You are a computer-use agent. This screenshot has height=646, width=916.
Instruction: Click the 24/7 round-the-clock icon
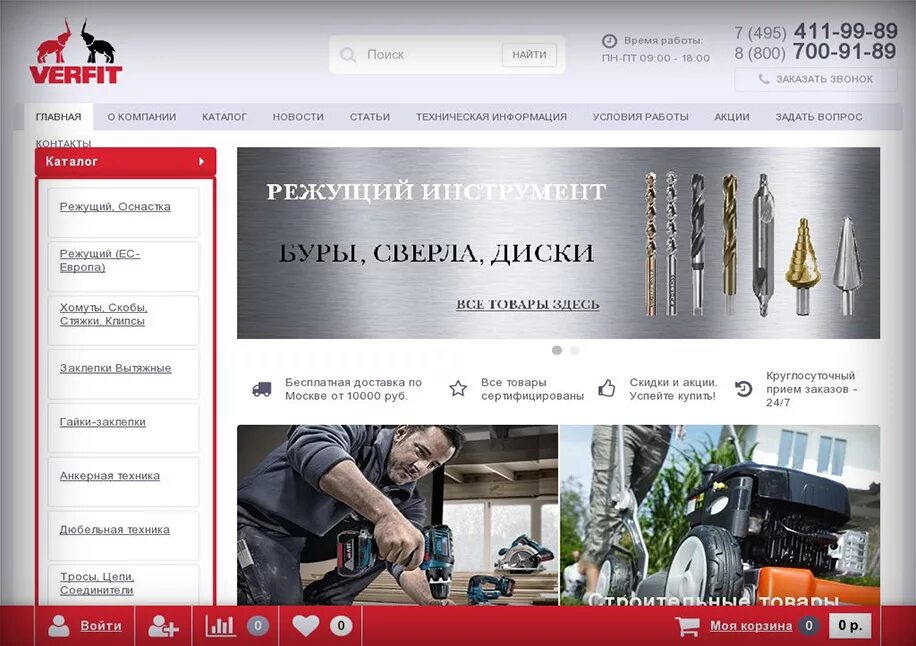744,388
